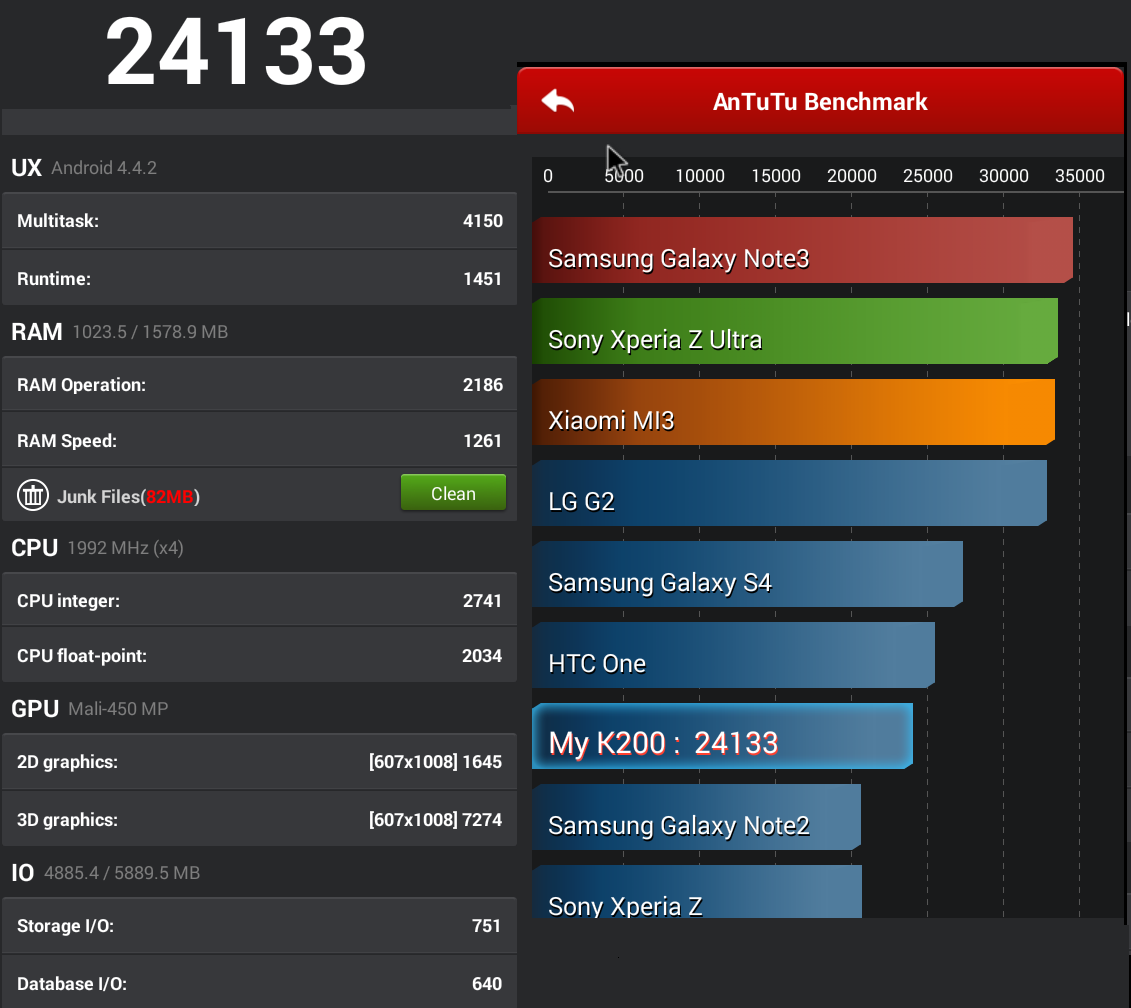Select the CPU float-point row
The image size is (1131, 1008).
tap(260, 655)
